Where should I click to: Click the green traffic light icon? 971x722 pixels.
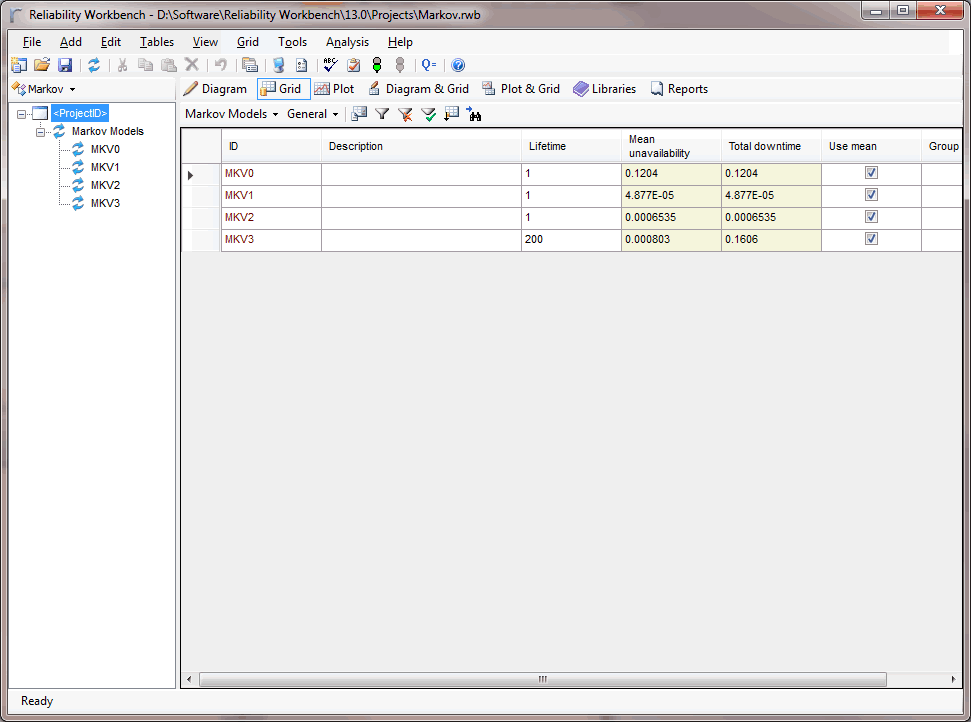point(377,65)
